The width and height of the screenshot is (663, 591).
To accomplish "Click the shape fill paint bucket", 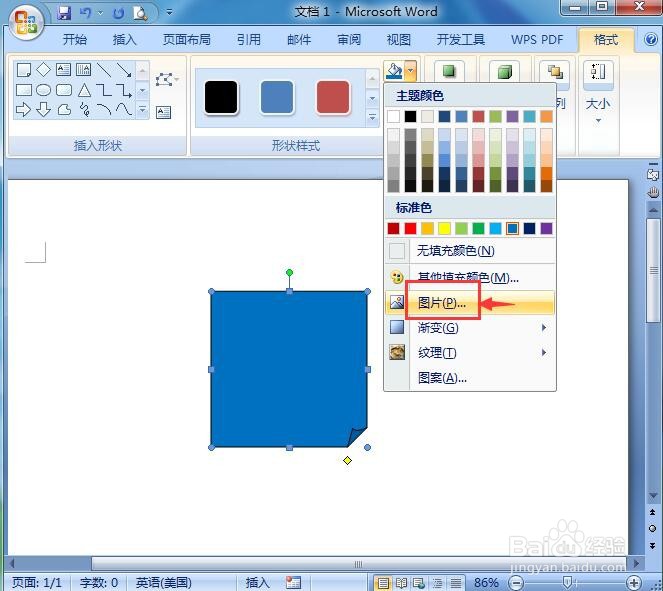I will [394, 71].
